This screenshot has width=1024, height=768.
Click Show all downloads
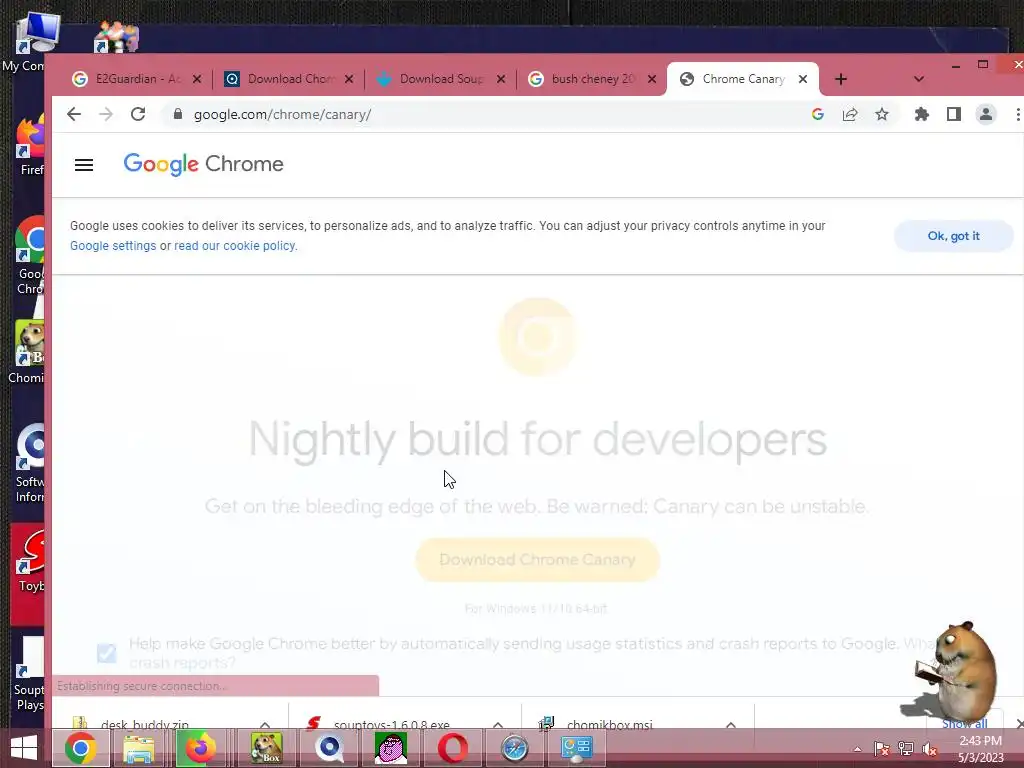tap(964, 723)
